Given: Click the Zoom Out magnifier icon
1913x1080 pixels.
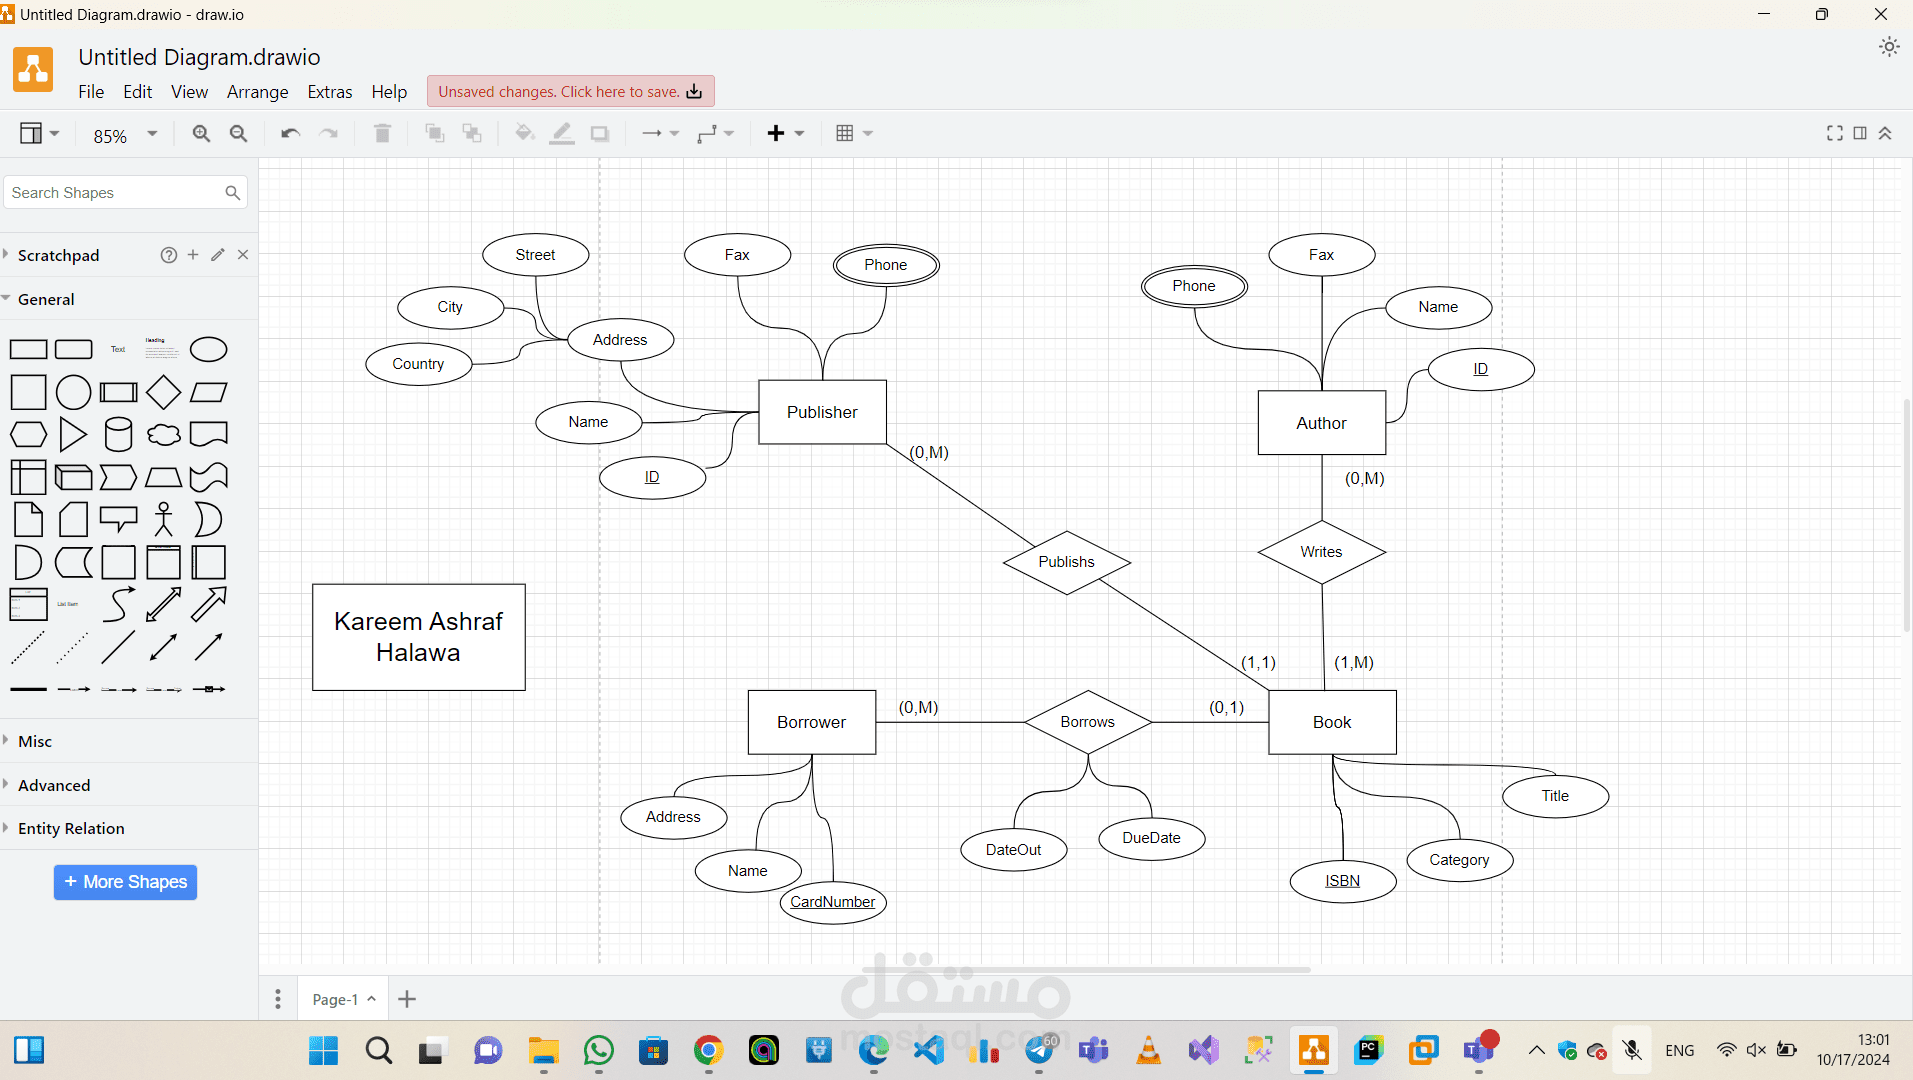Looking at the screenshot, I should pyautogui.click(x=238, y=134).
